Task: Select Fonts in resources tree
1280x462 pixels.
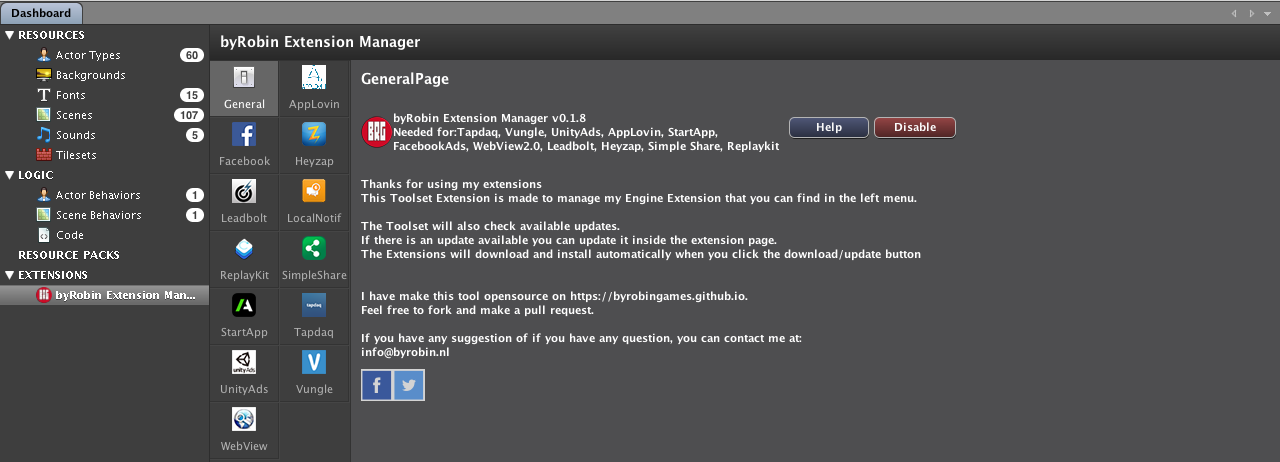Action: [x=71, y=95]
